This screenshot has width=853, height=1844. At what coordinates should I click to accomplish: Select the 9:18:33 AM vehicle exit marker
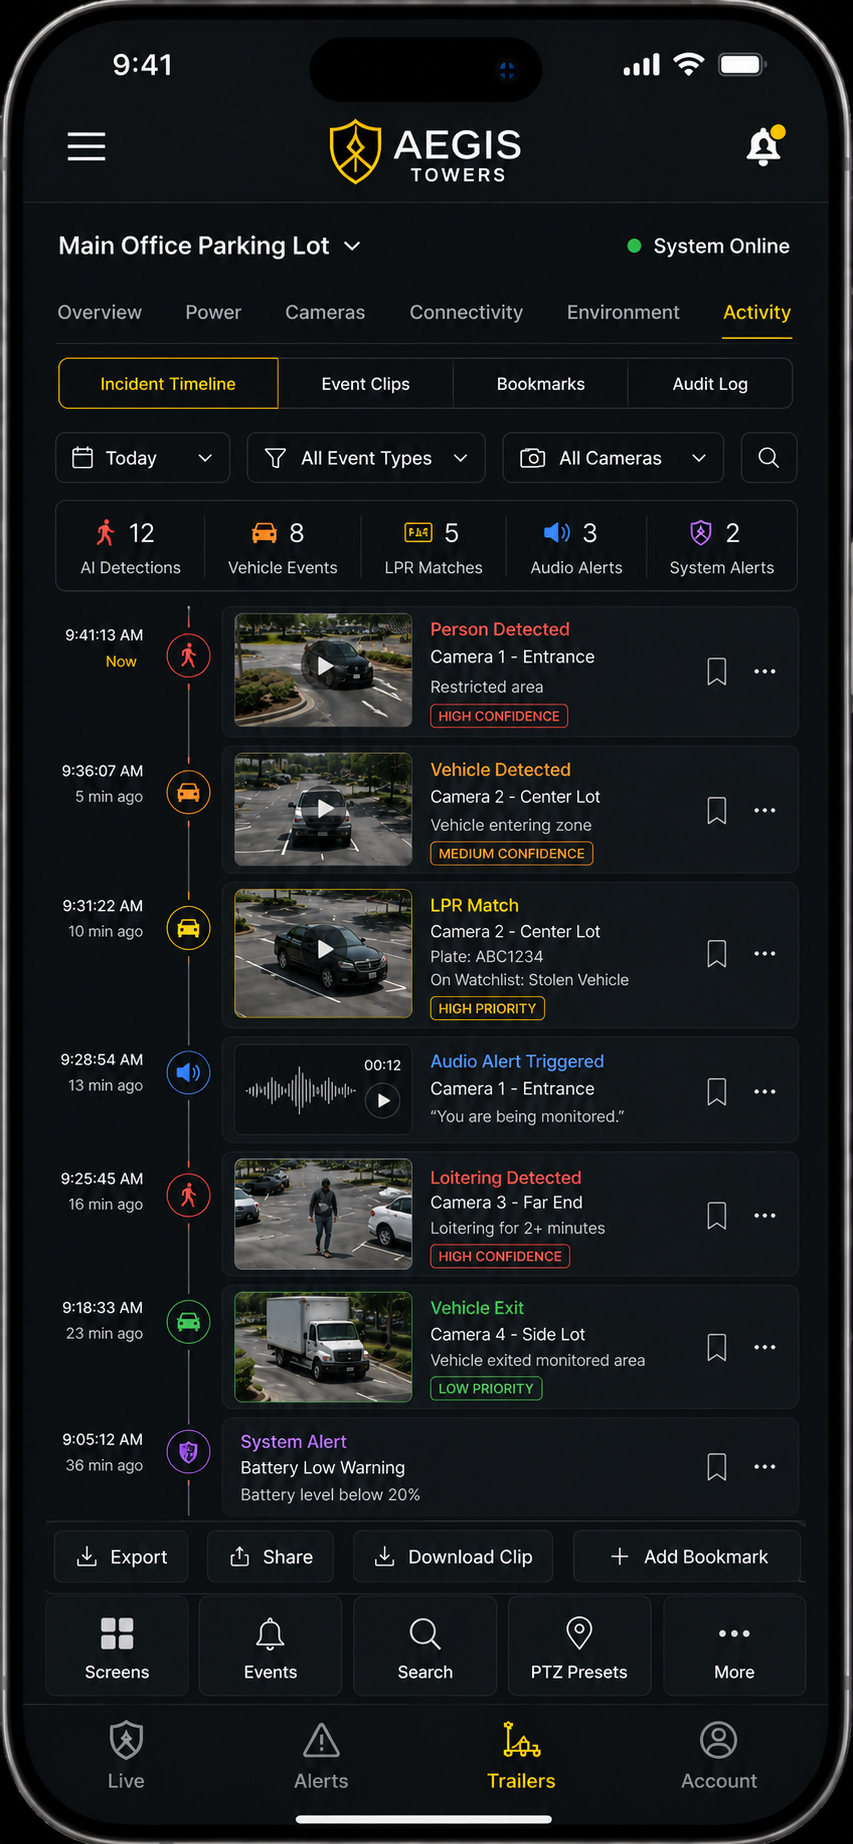point(188,1322)
